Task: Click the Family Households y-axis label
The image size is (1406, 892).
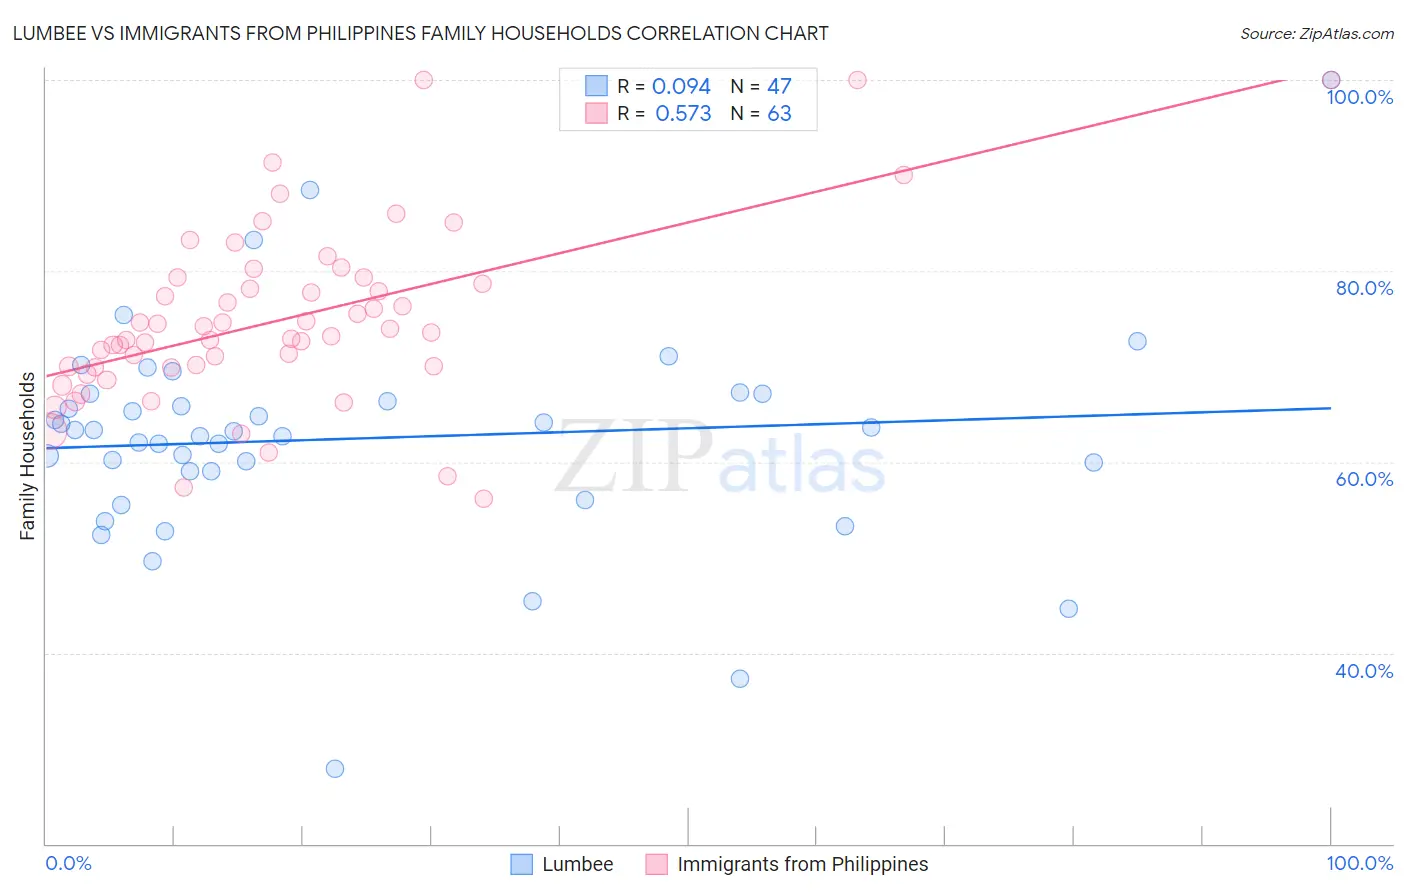Action: point(27,456)
